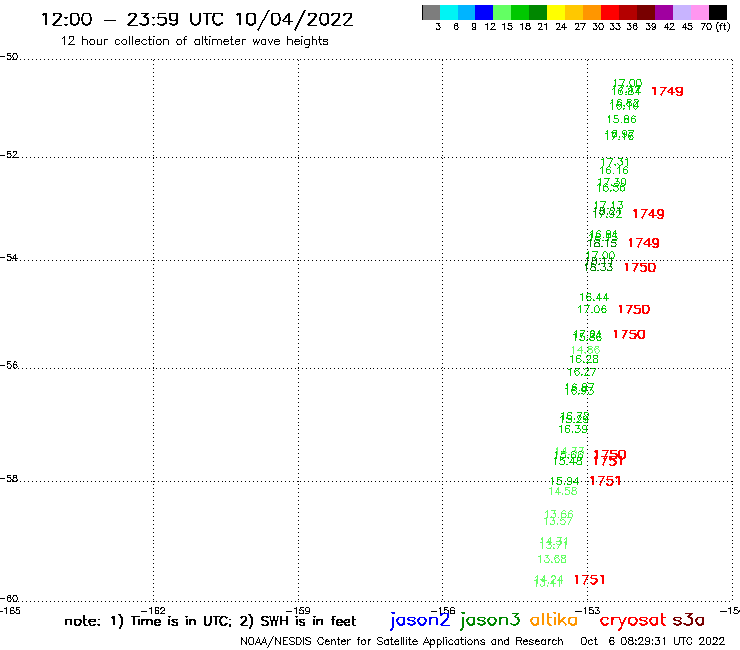
Task: Click the yellow swatch in the color scale
Action: (x=556, y=12)
